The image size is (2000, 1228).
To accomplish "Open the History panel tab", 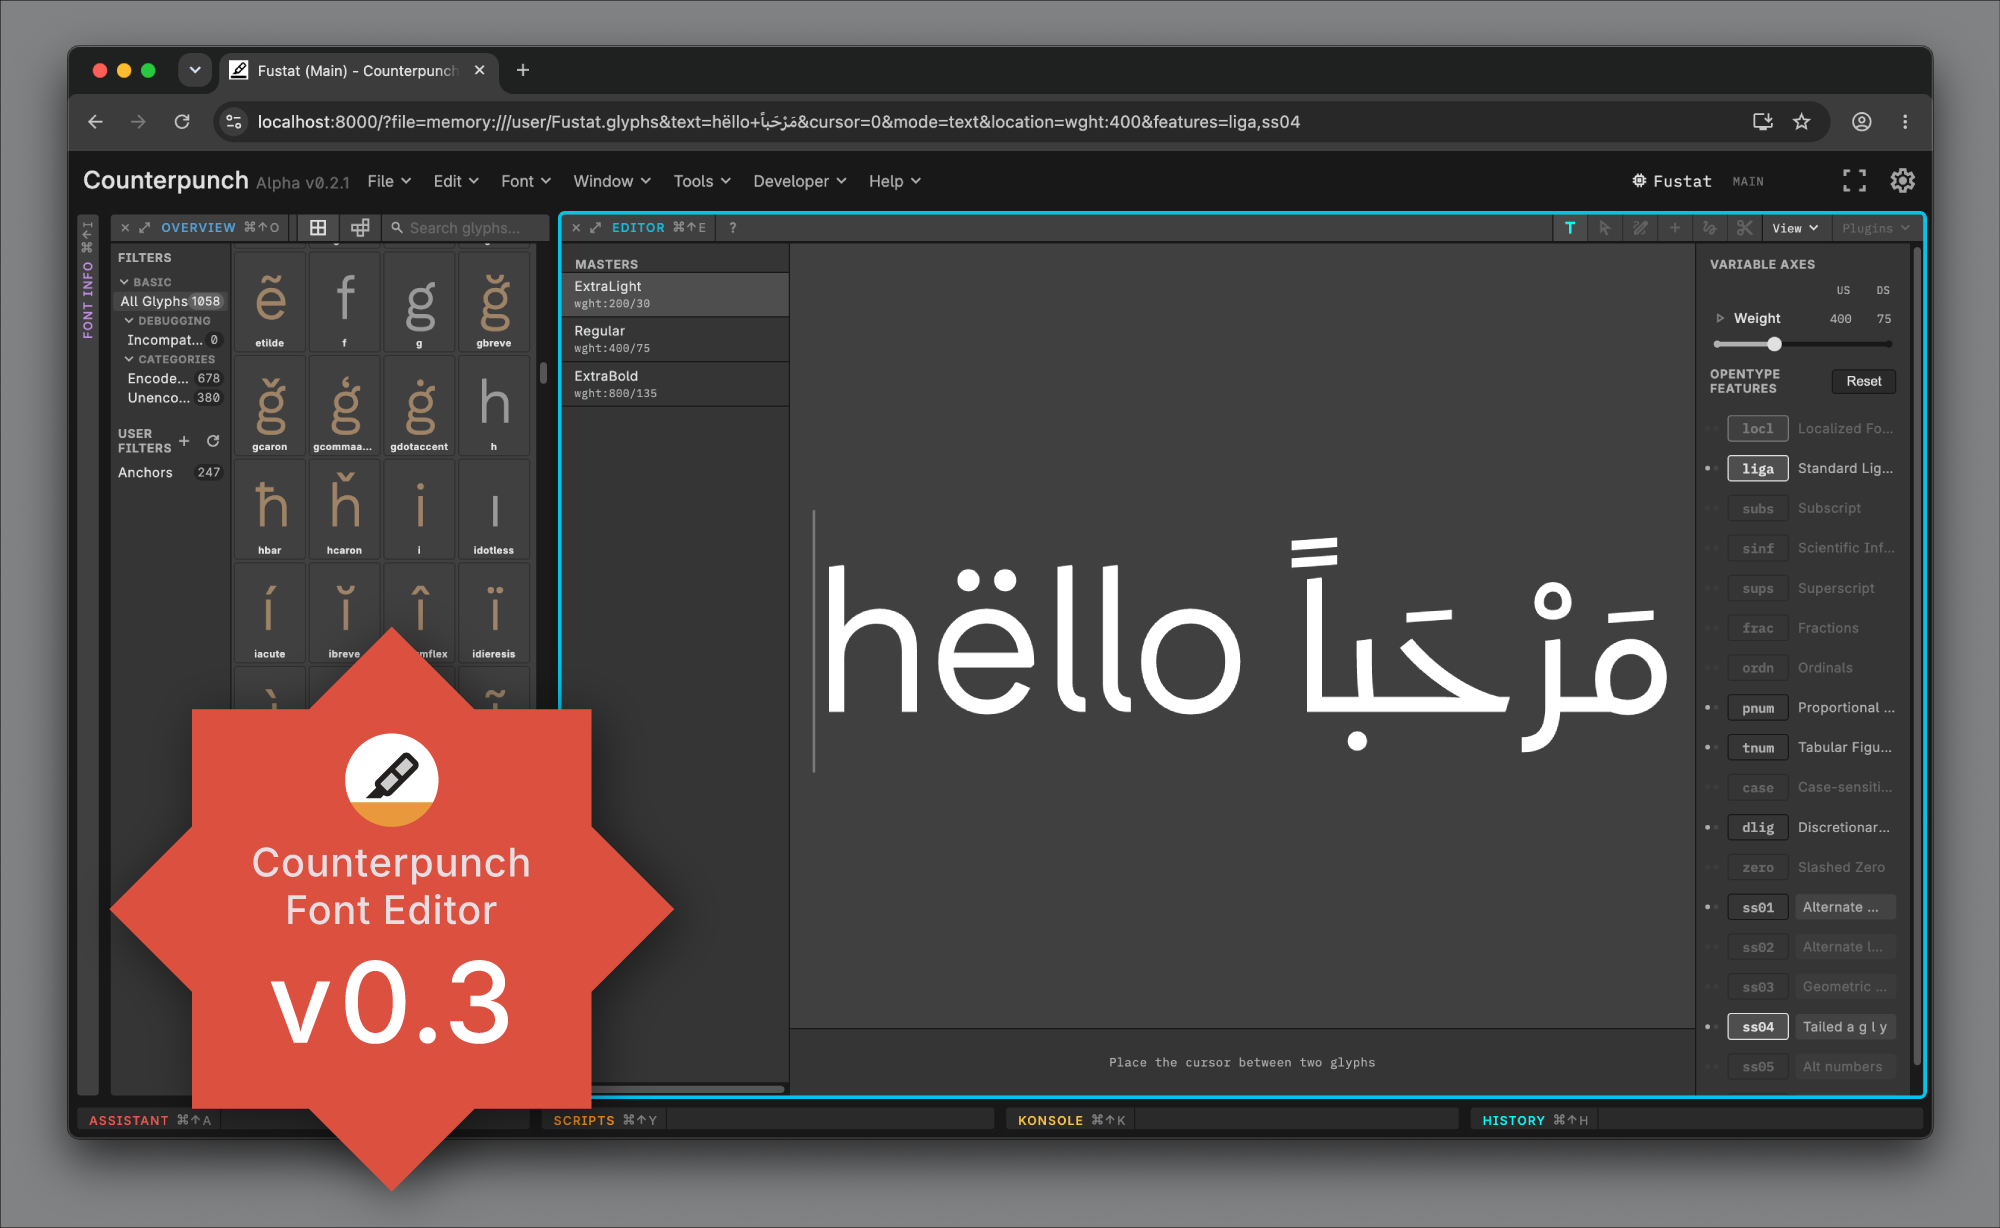I will pyautogui.click(x=1535, y=1120).
